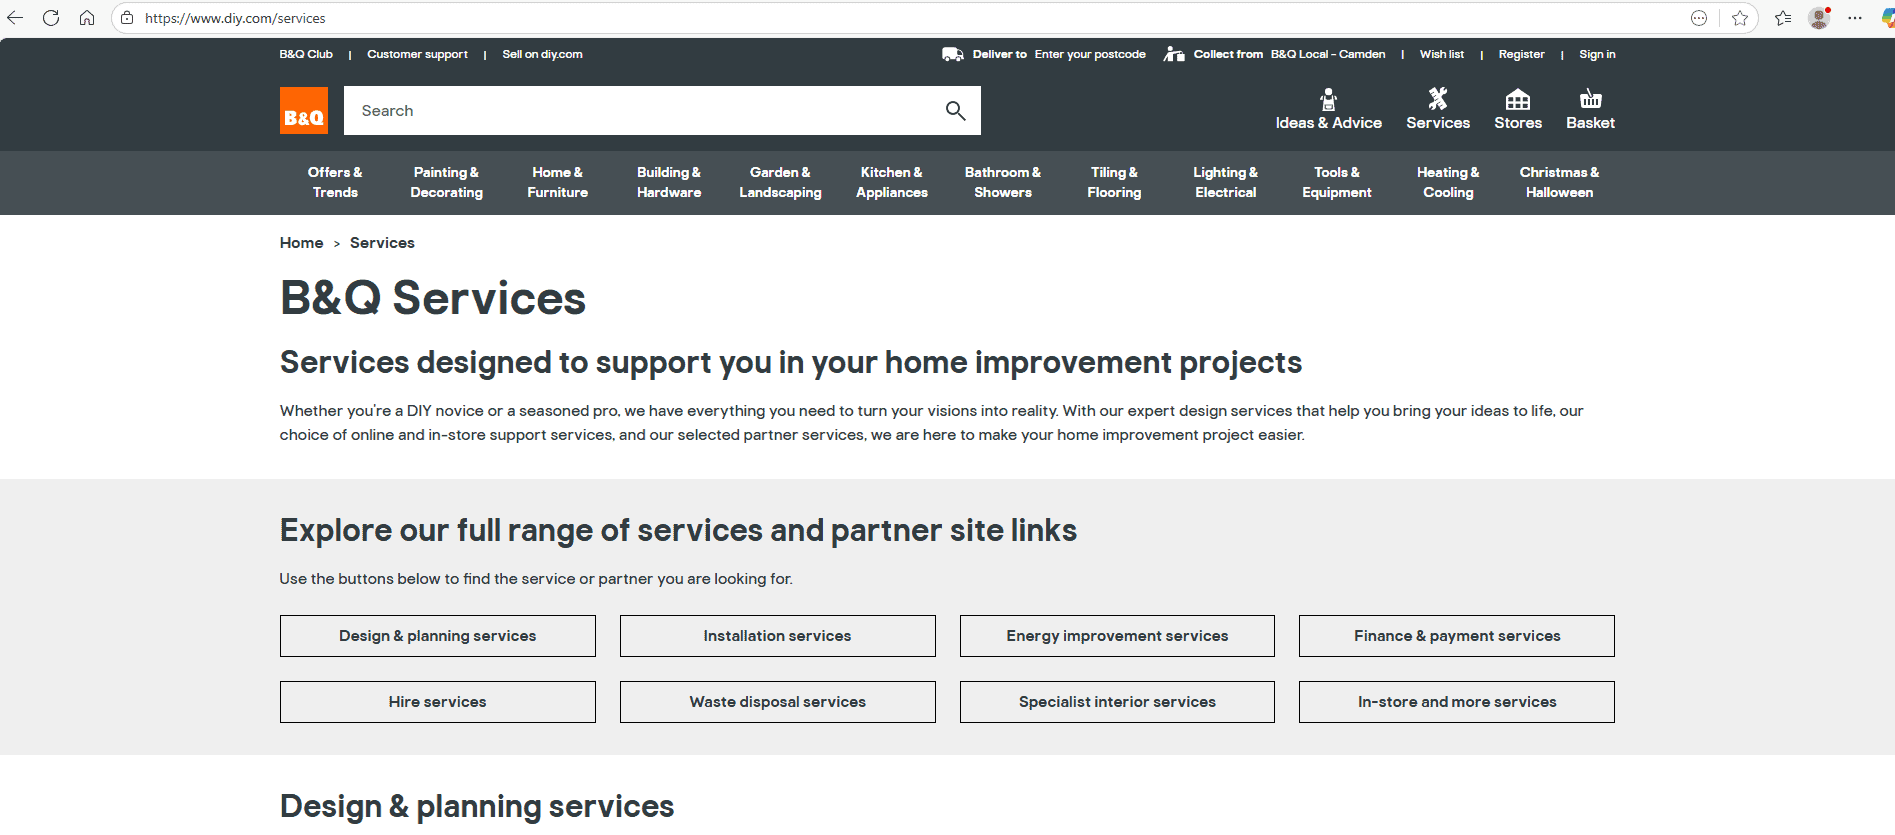
Task: Click the B&Q Services heading
Action: (x=433, y=298)
